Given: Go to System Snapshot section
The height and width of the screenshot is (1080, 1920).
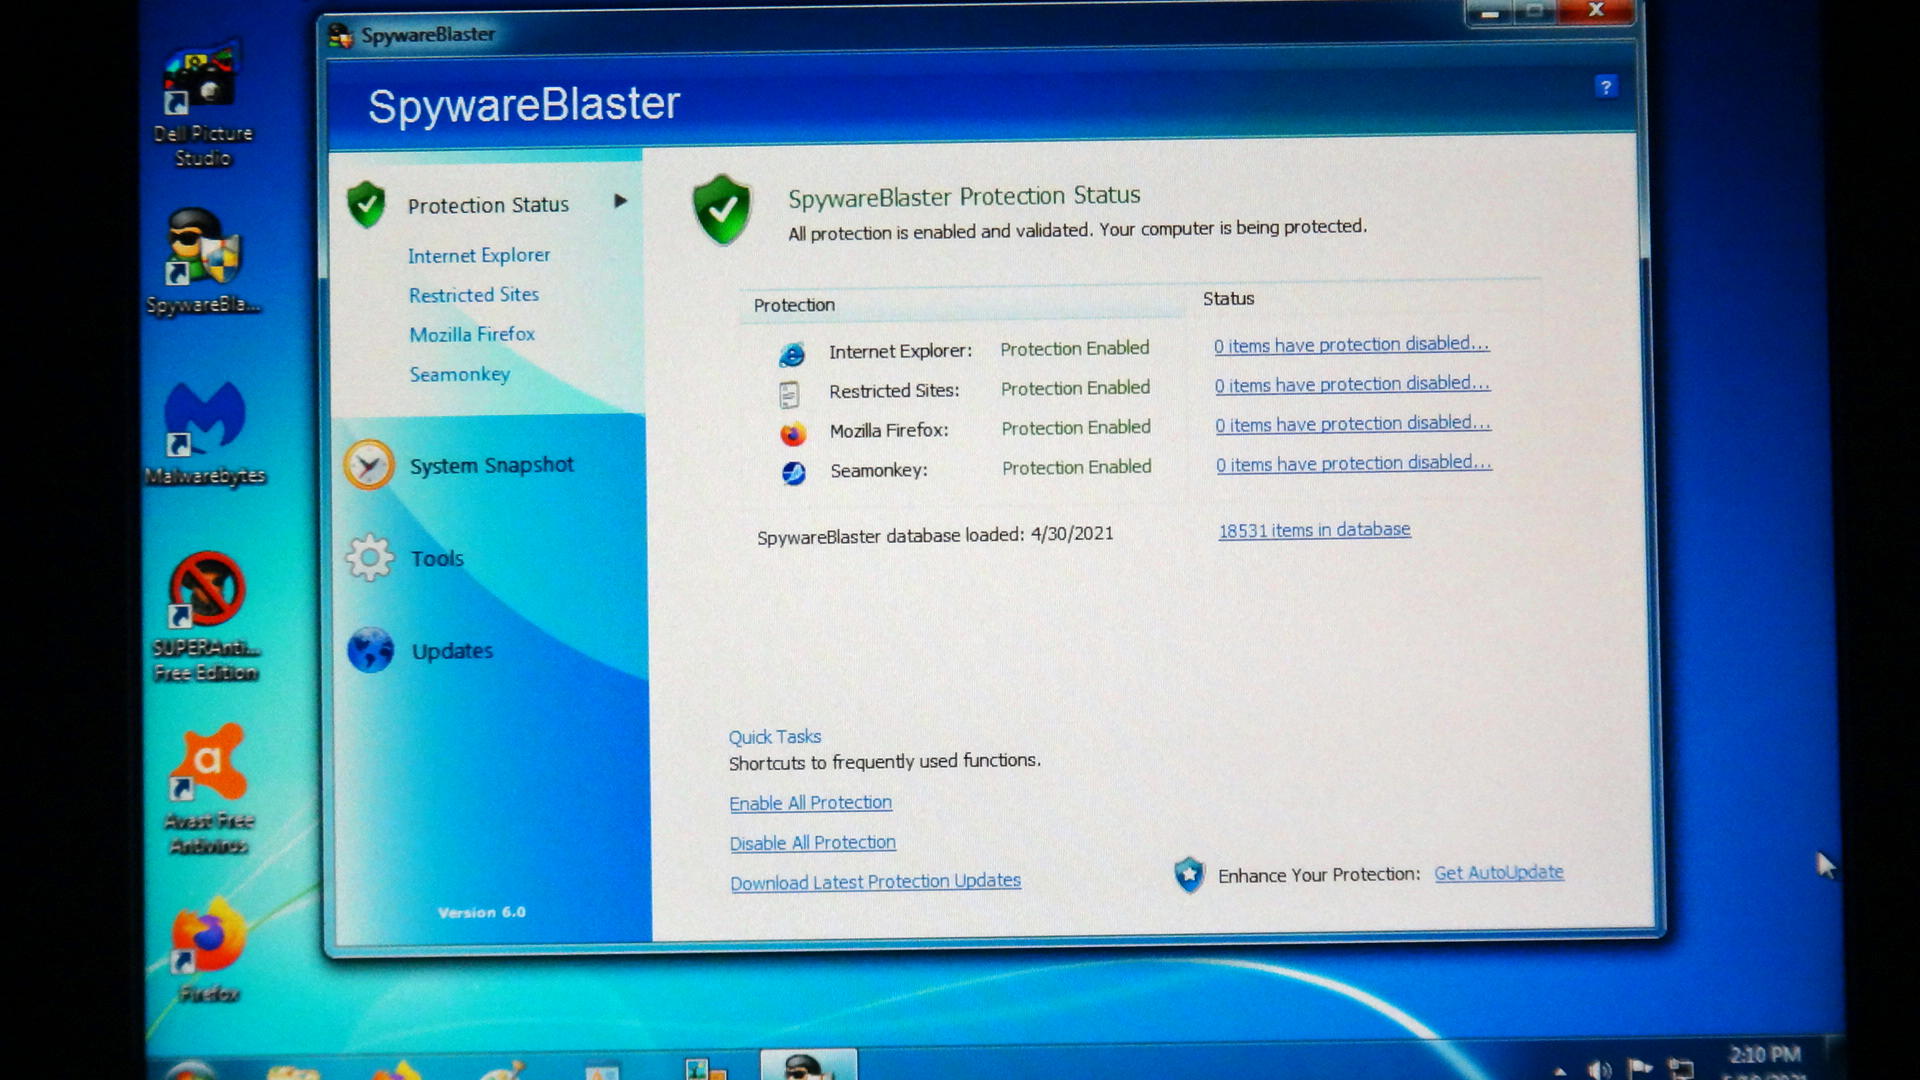Looking at the screenshot, I should pos(491,465).
